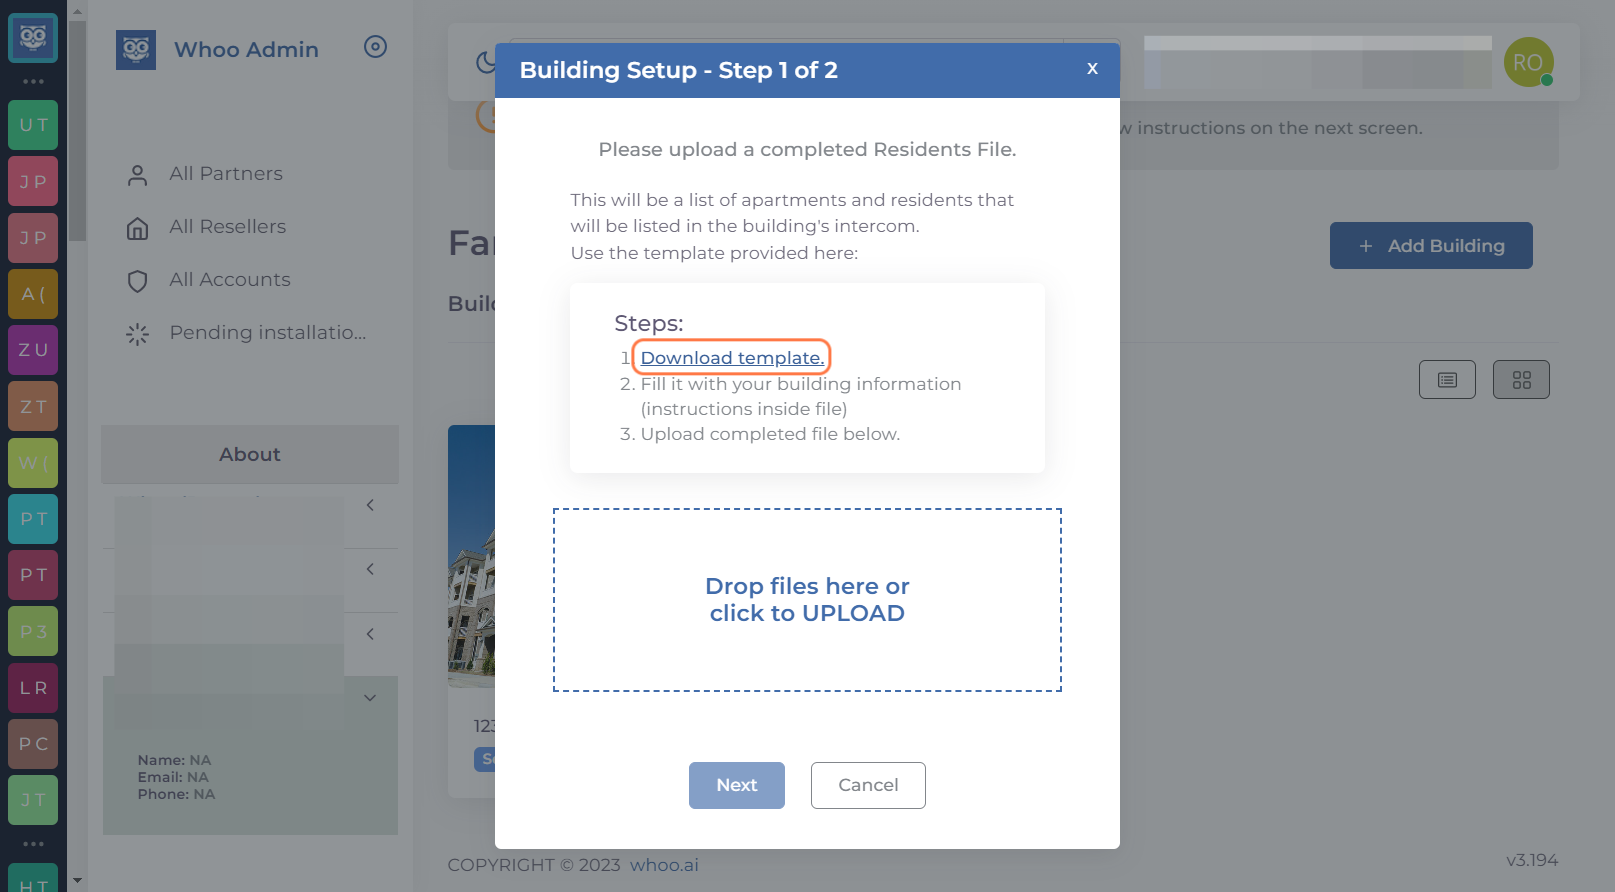Expand the third collapsed About row chevron
Image resolution: width=1615 pixels, height=892 pixels.
(370, 634)
